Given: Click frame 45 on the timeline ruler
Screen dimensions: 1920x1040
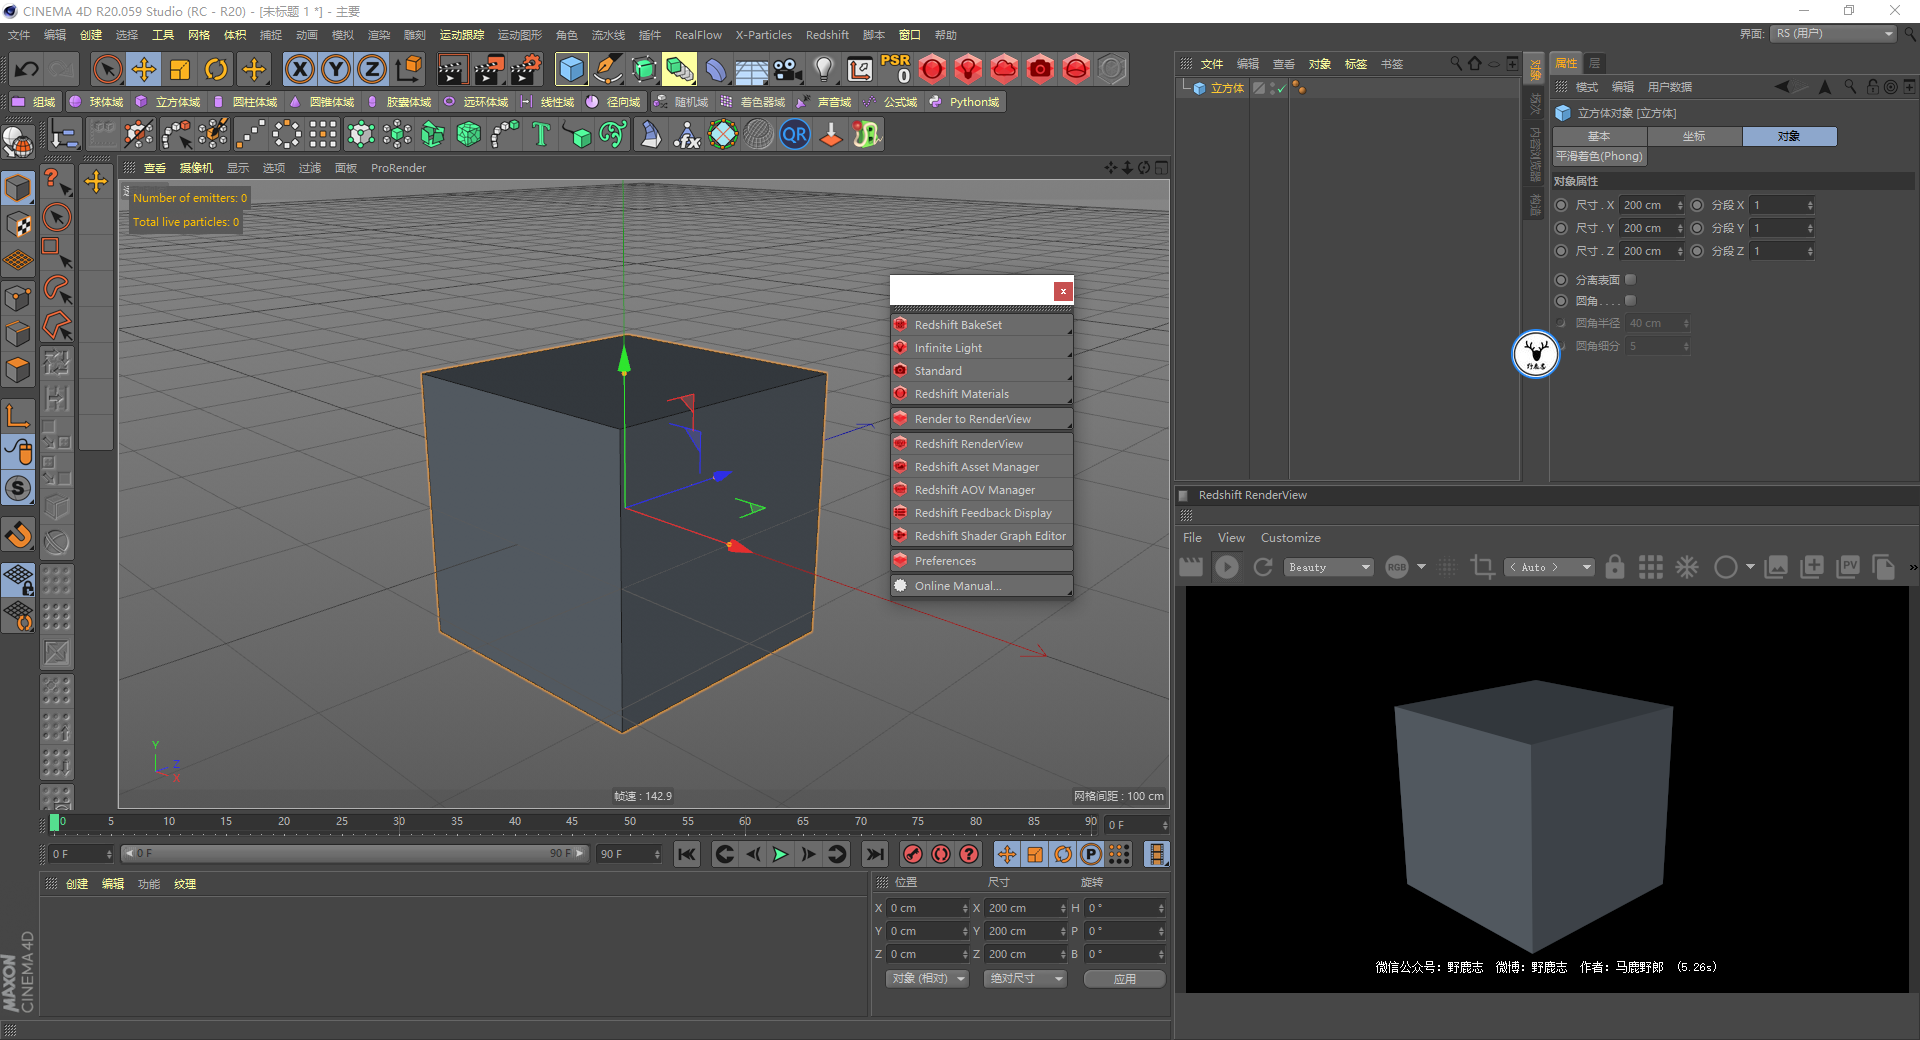Looking at the screenshot, I should click(572, 822).
